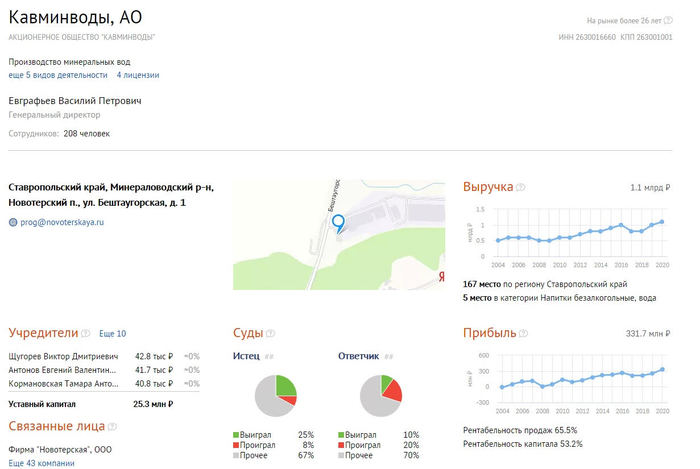Open Истец court cases link

point(246,356)
